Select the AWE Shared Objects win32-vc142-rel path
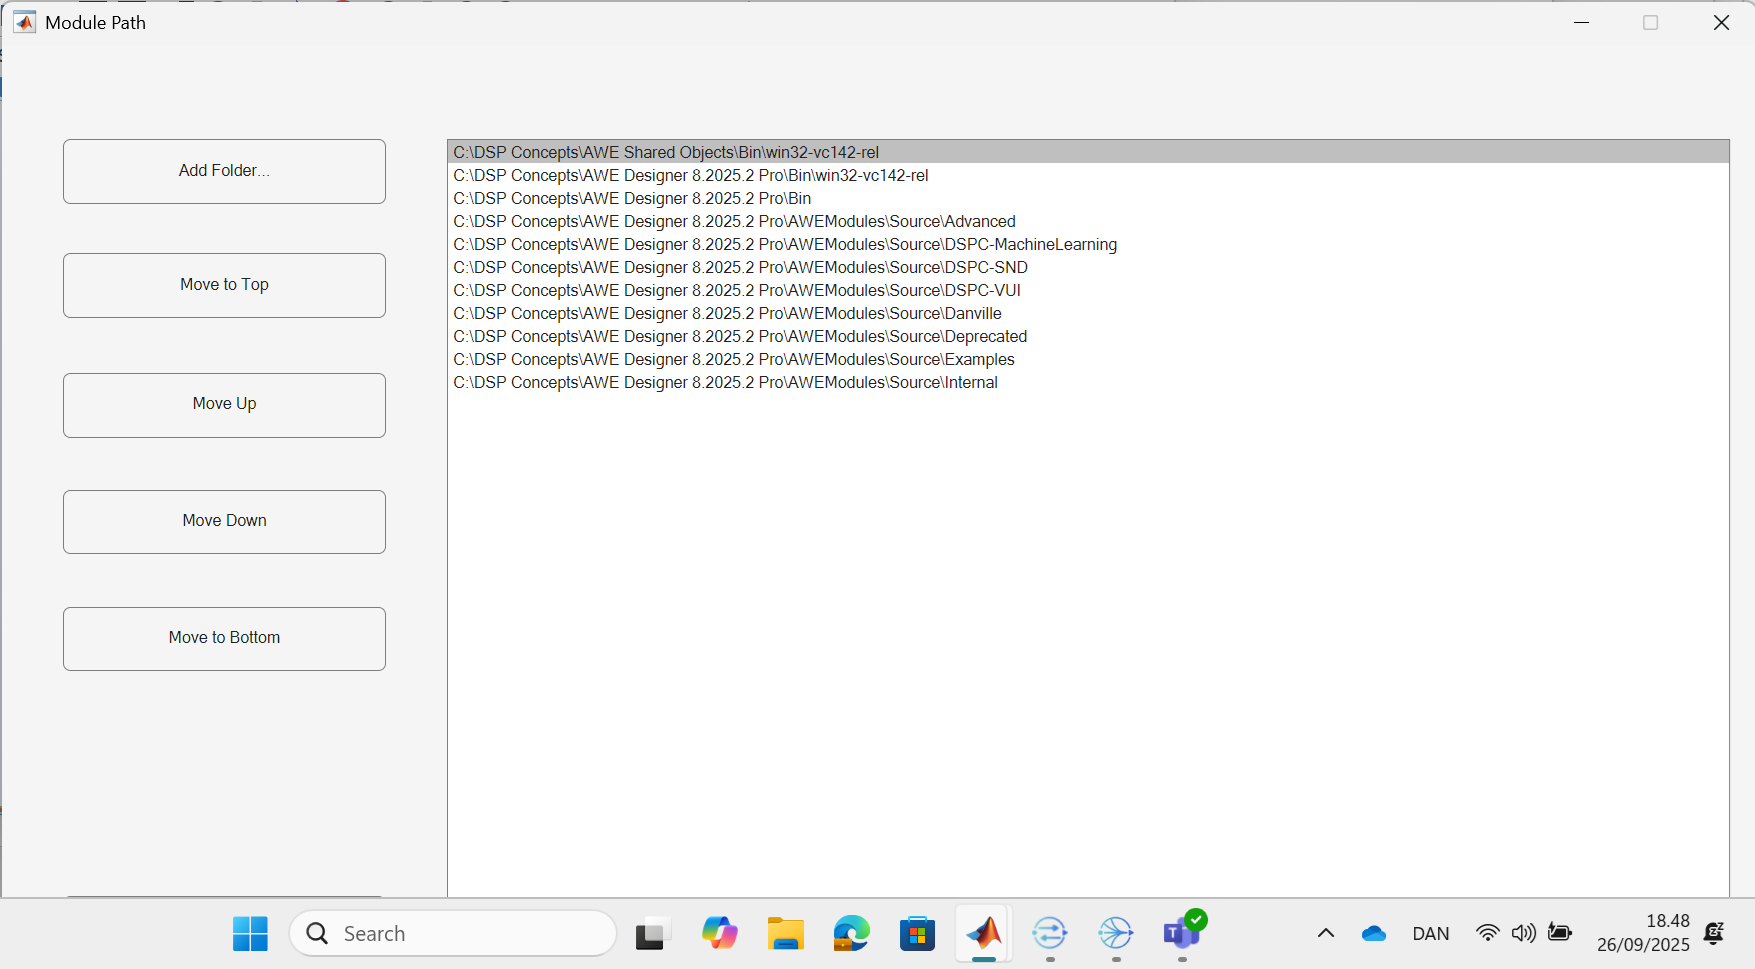The height and width of the screenshot is (969, 1755). [x=666, y=152]
